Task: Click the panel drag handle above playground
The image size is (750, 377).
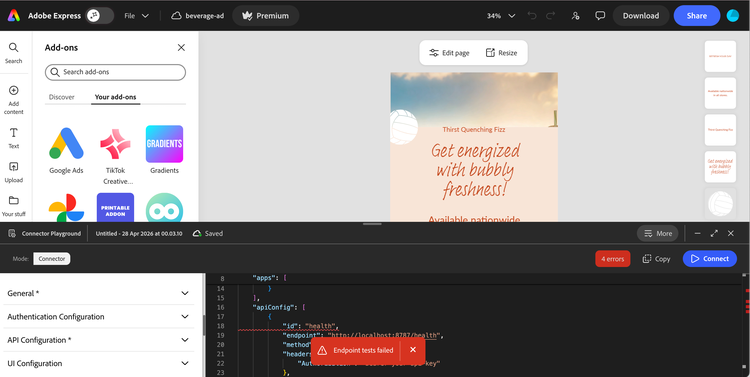Action: coord(372,224)
